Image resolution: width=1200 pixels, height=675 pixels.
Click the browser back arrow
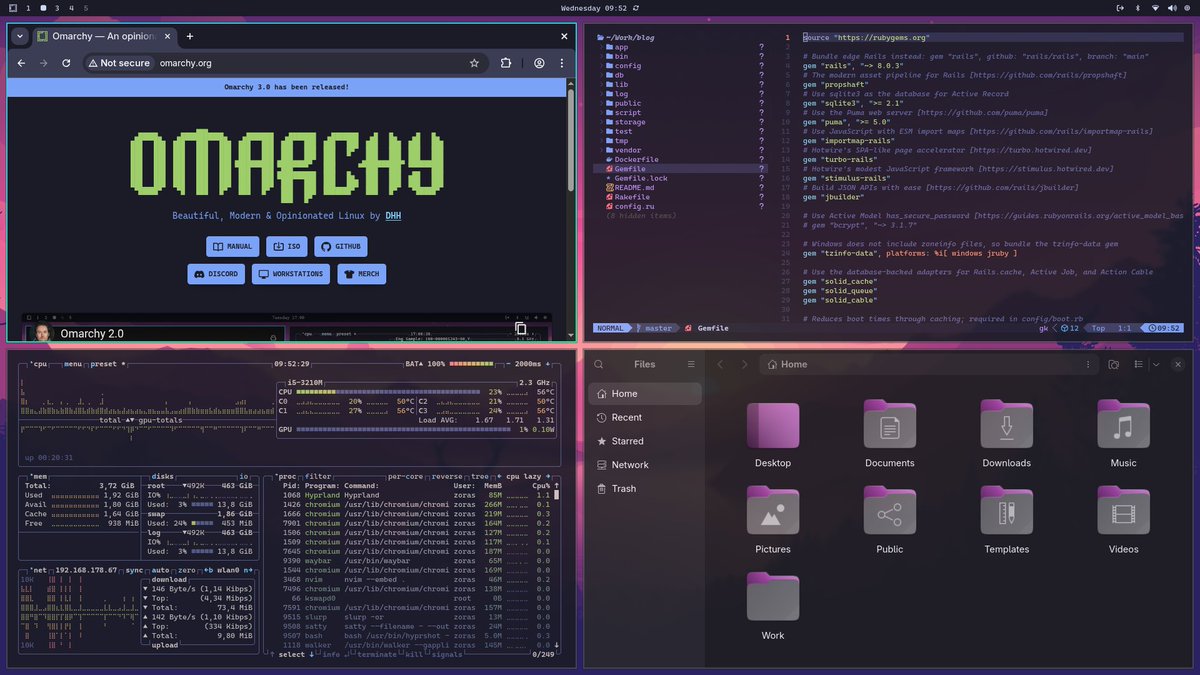click(x=20, y=63)
